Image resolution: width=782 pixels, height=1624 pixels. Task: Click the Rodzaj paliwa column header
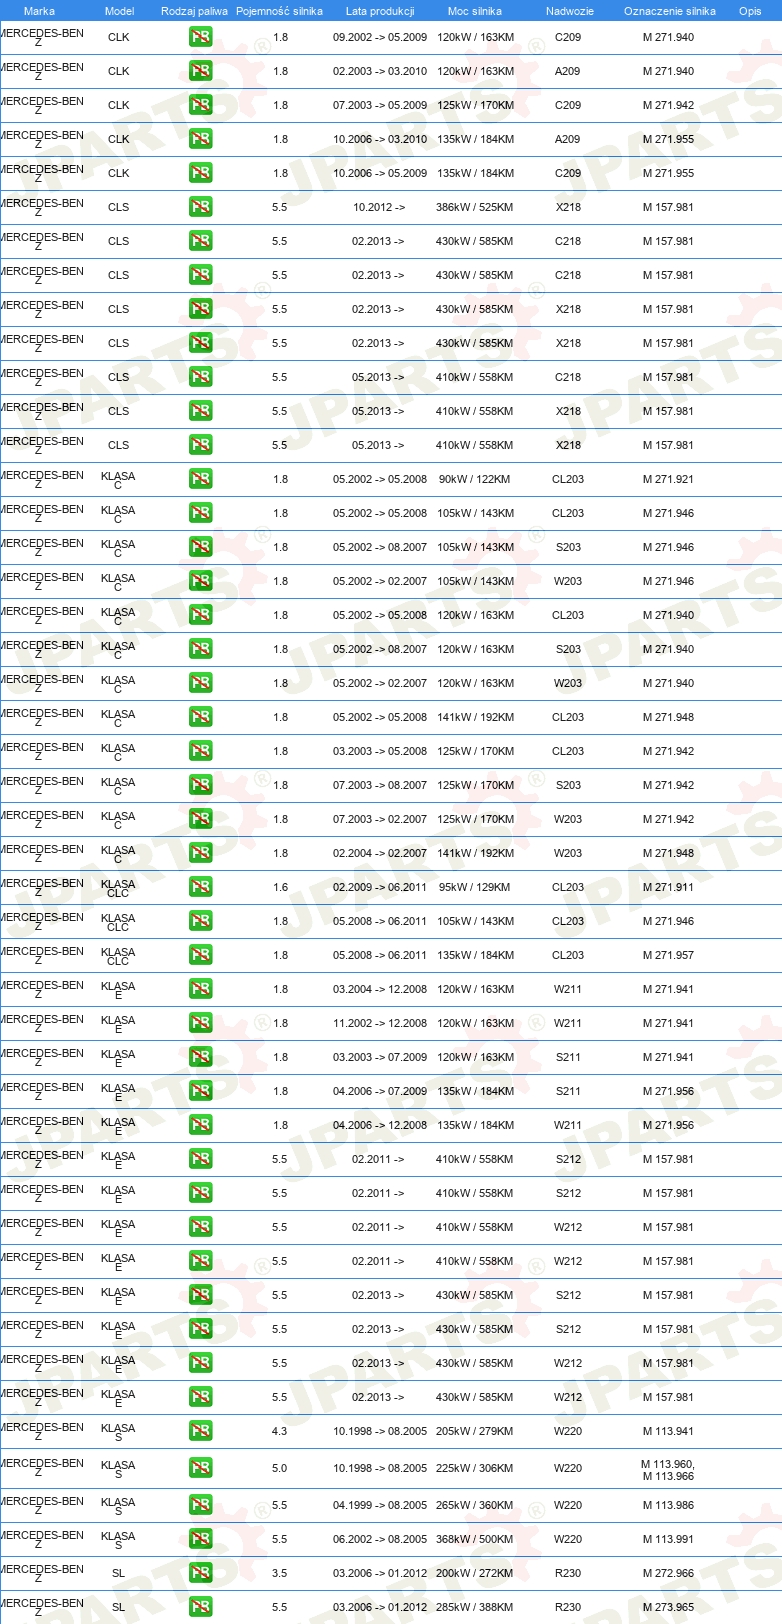[x=194, y=11]
